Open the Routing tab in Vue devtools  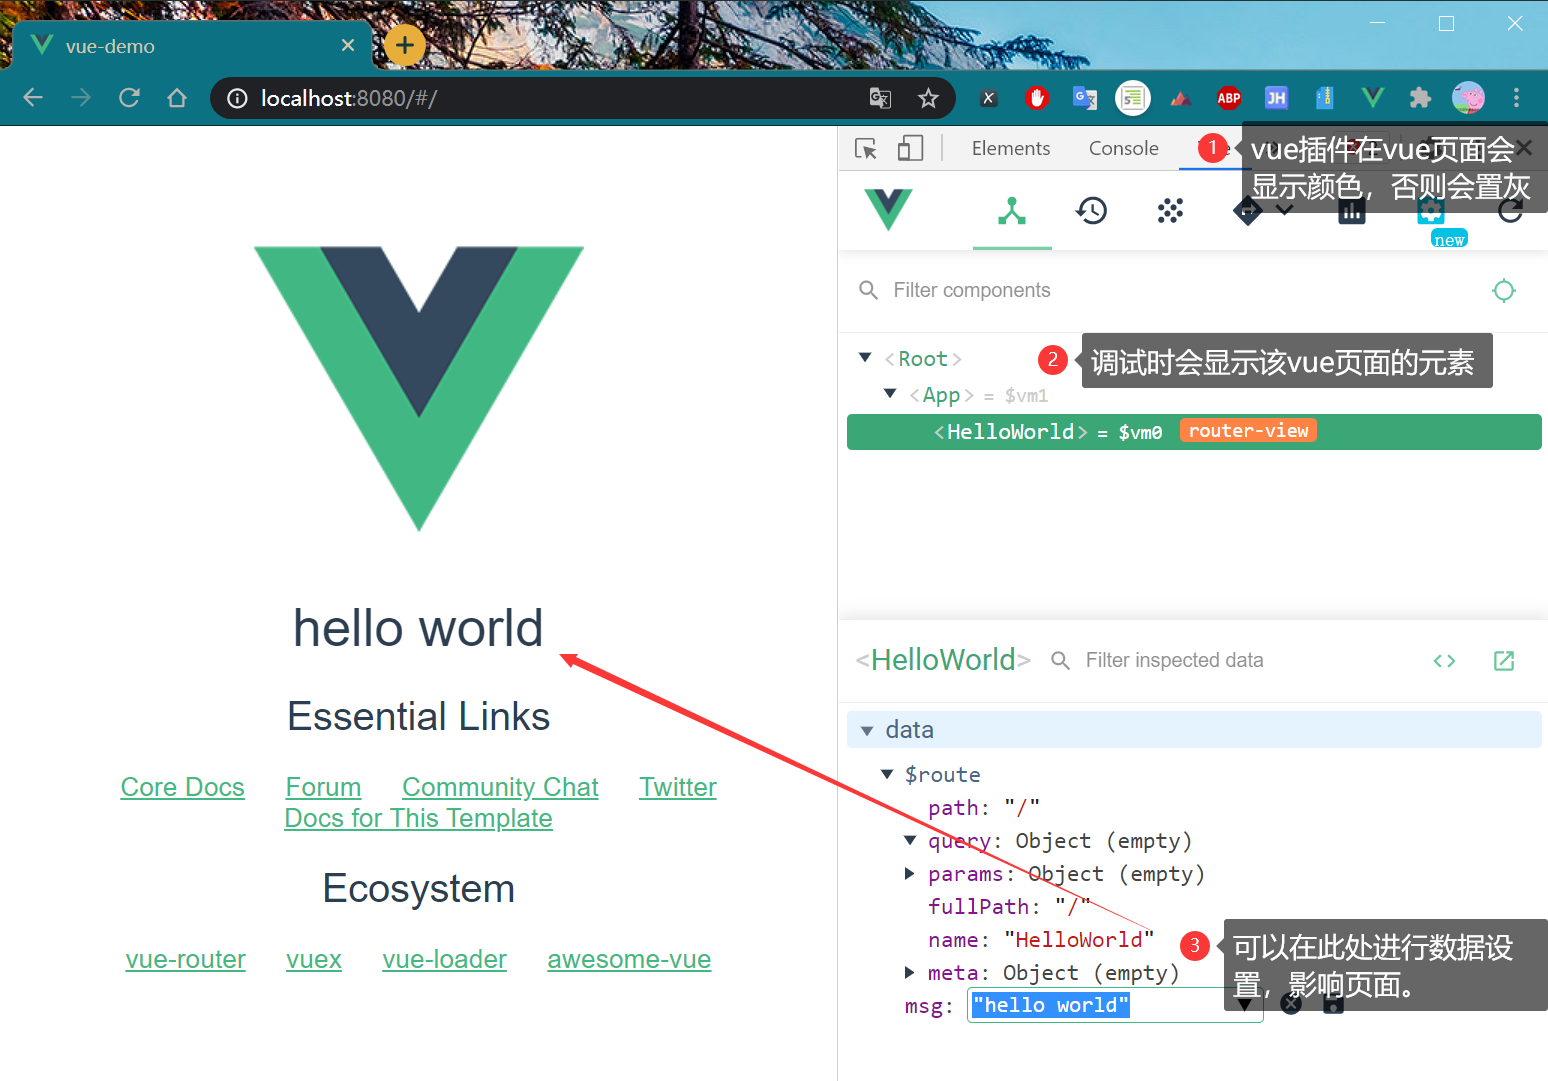(x=1248, y=211)
